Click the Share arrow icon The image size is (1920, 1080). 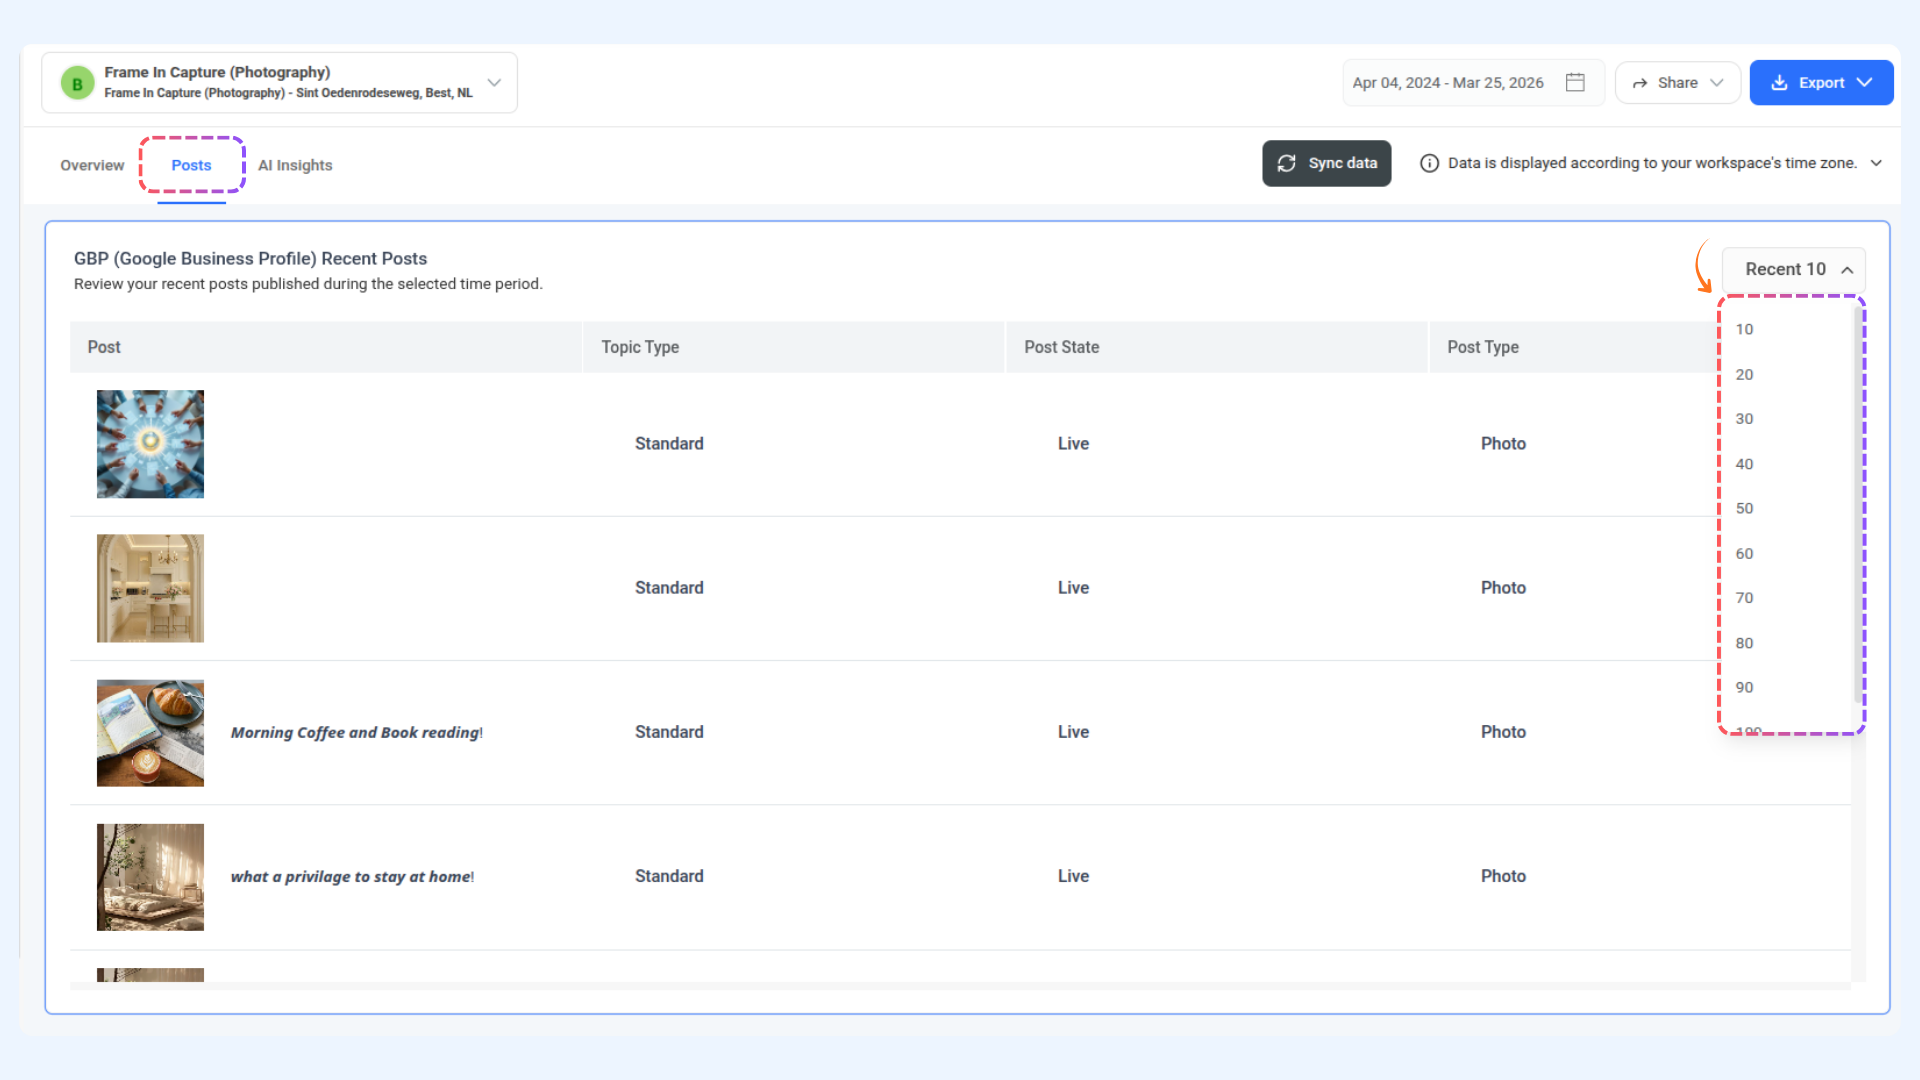(1640, 83)
